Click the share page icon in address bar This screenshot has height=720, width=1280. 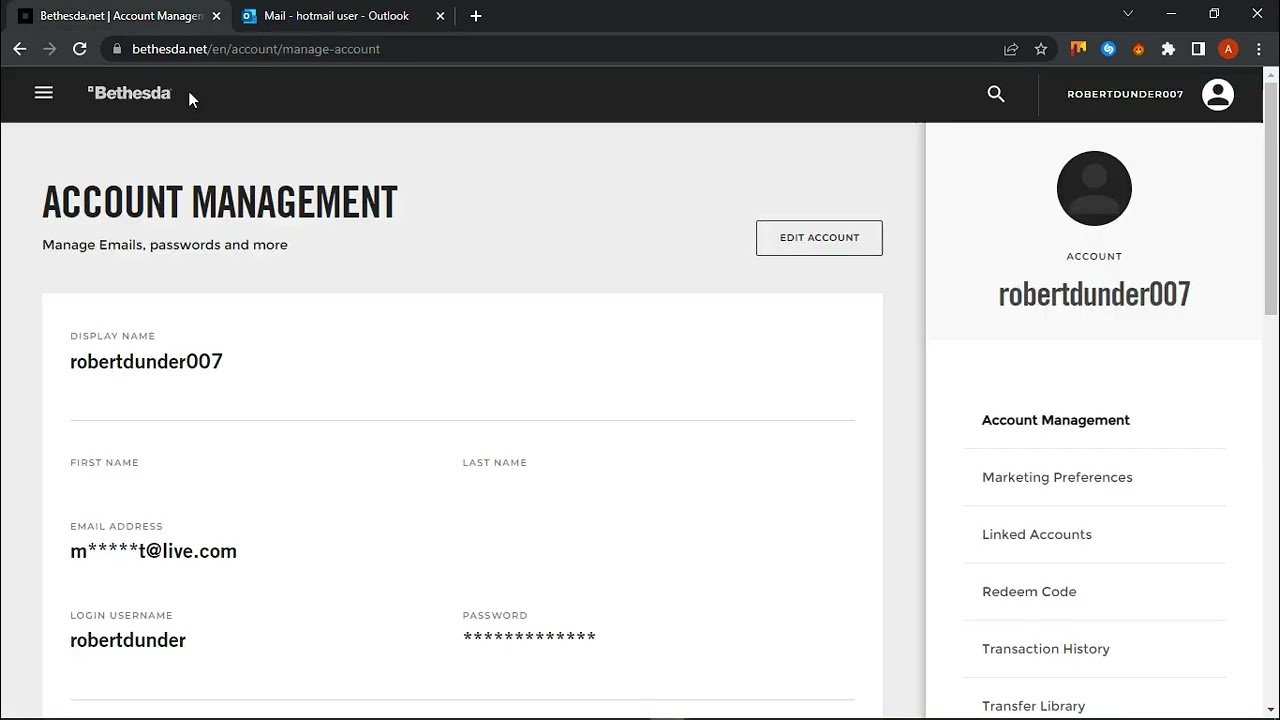(x=1011, y=49)
